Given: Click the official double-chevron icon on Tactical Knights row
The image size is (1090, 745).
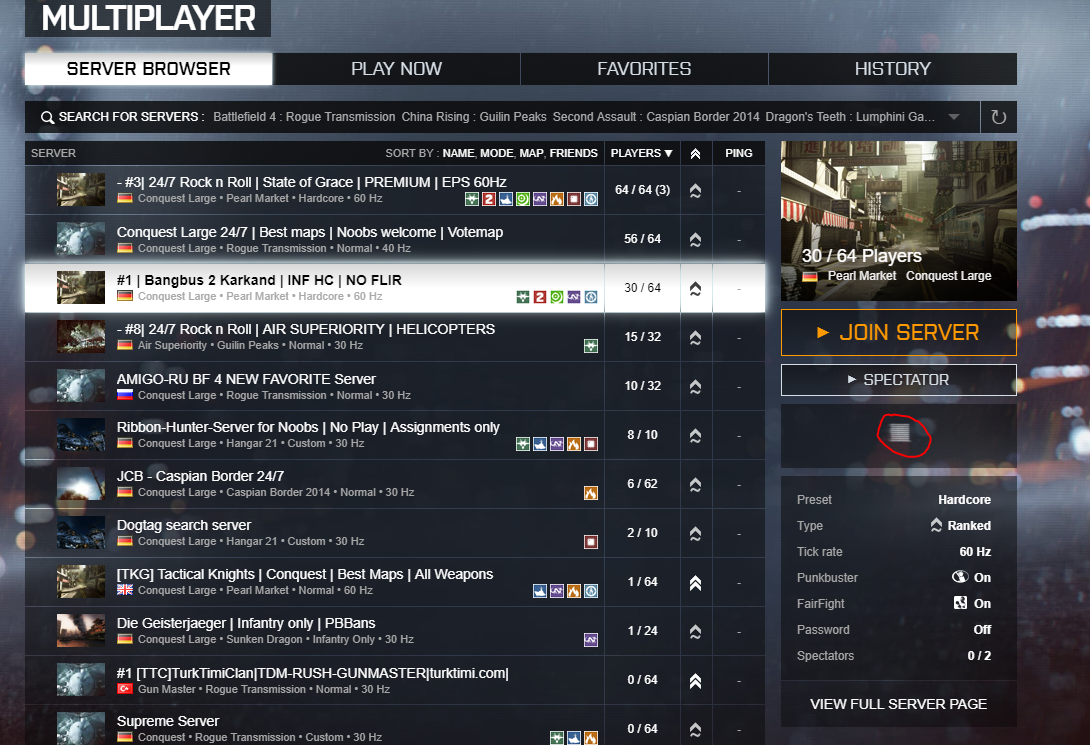Looking at the screenshot, I should tap(695, 583).
